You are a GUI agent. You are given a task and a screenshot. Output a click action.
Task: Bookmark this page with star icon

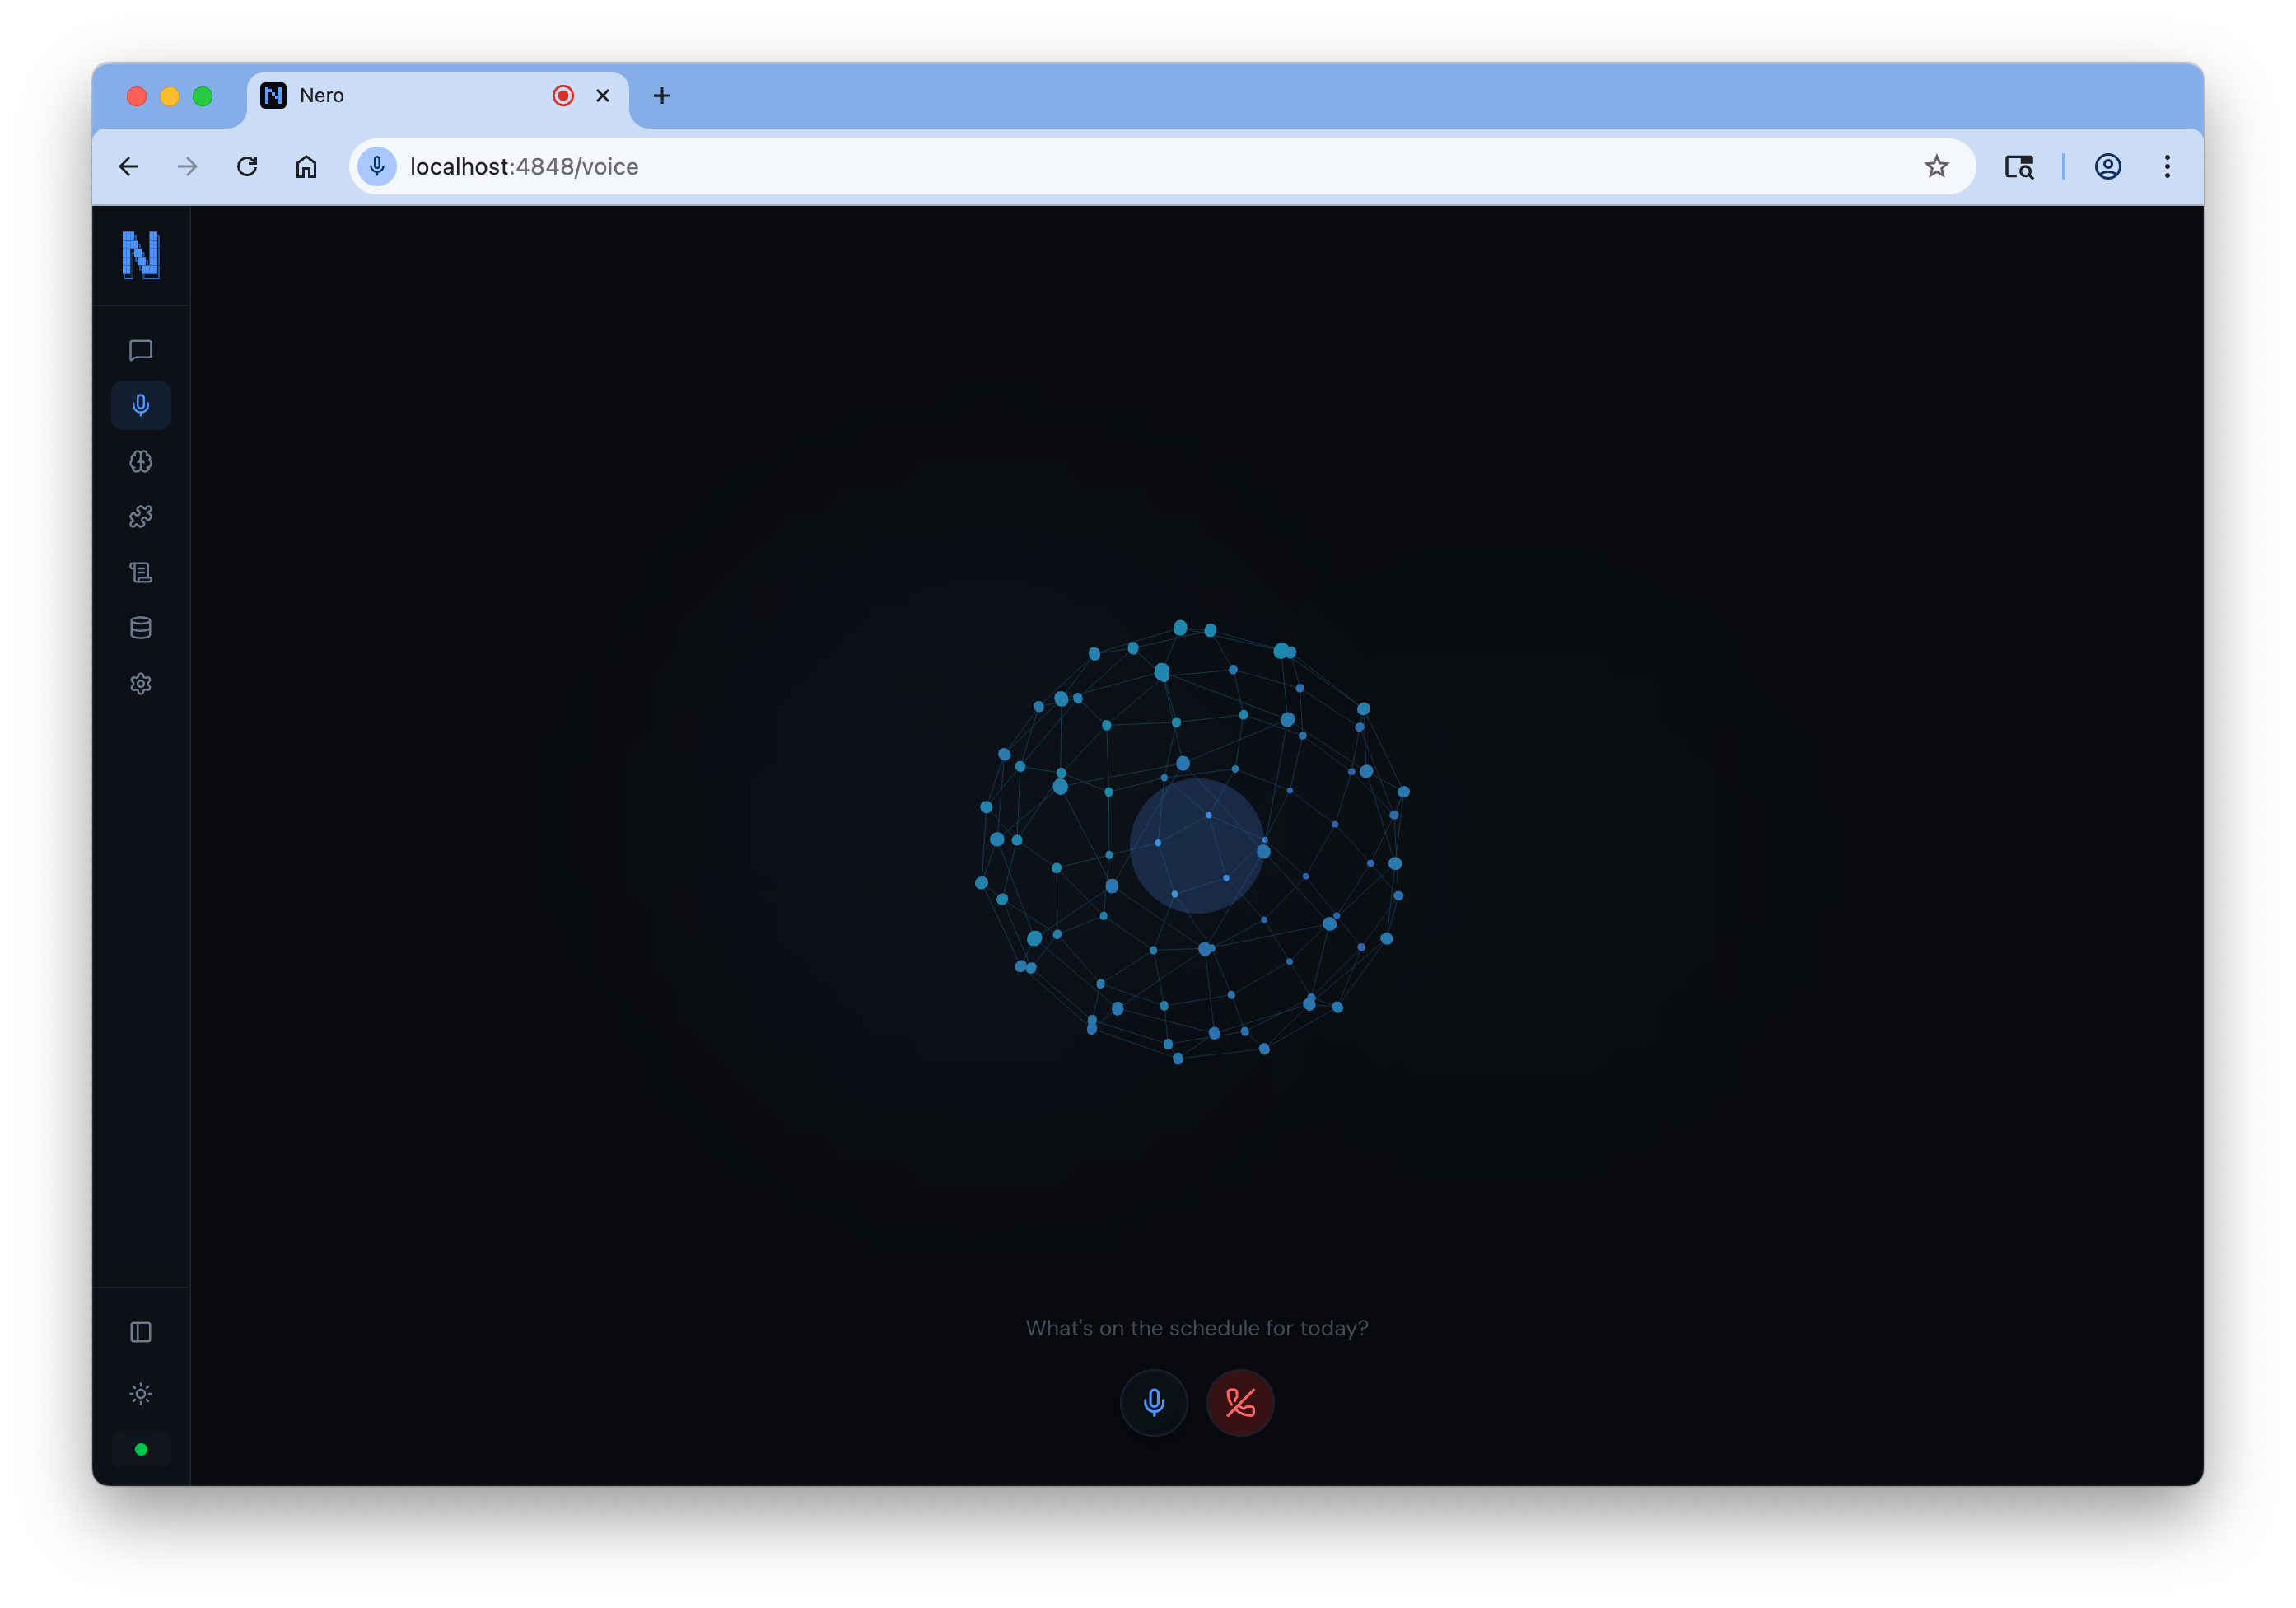click(1936, 166)
